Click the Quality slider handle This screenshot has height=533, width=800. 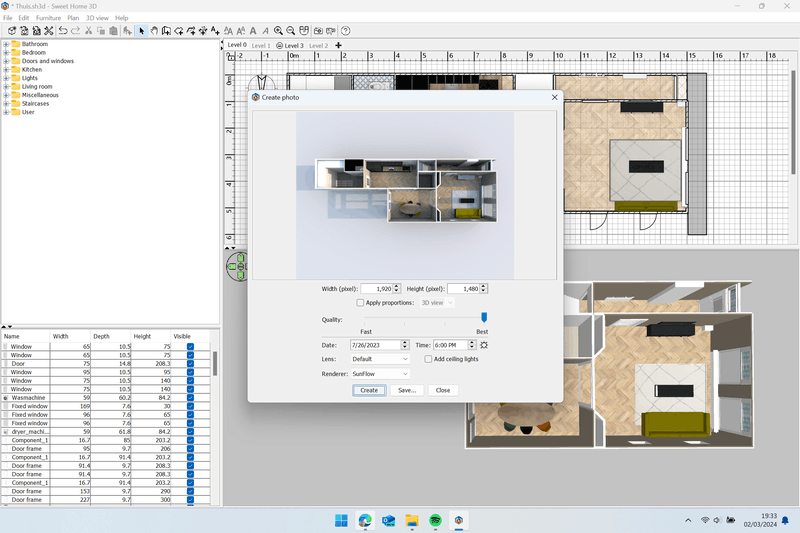tap(484, 317)
